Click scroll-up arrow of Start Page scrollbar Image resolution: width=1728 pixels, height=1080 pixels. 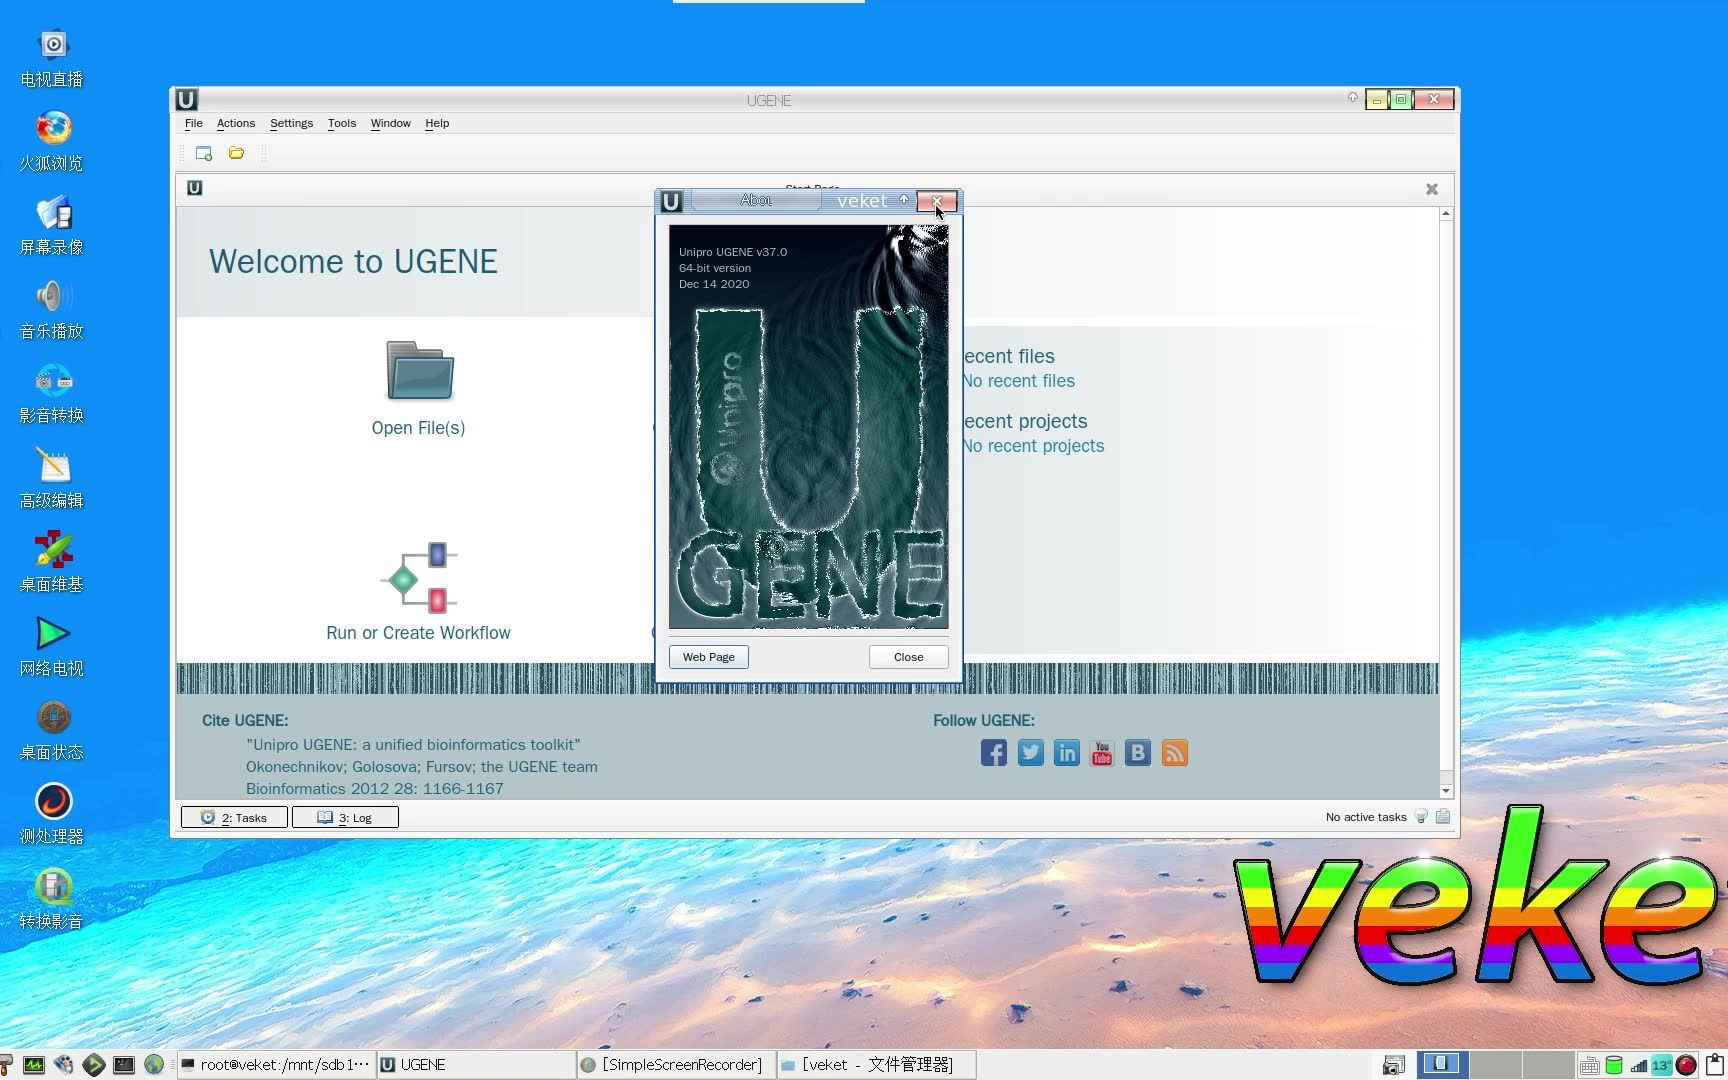(x=1446, y=214)
